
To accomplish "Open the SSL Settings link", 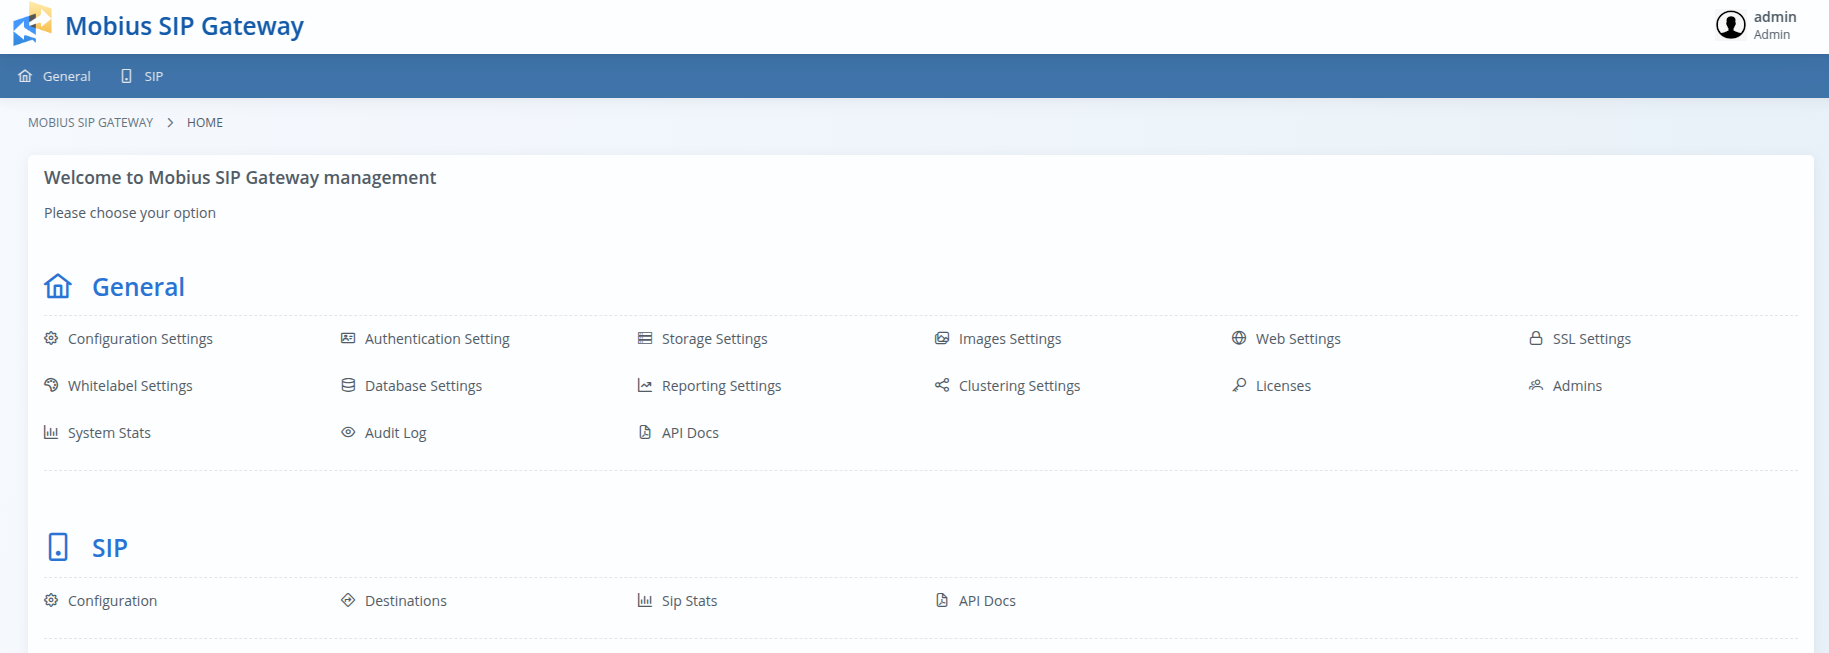I will coord(1592,339).
